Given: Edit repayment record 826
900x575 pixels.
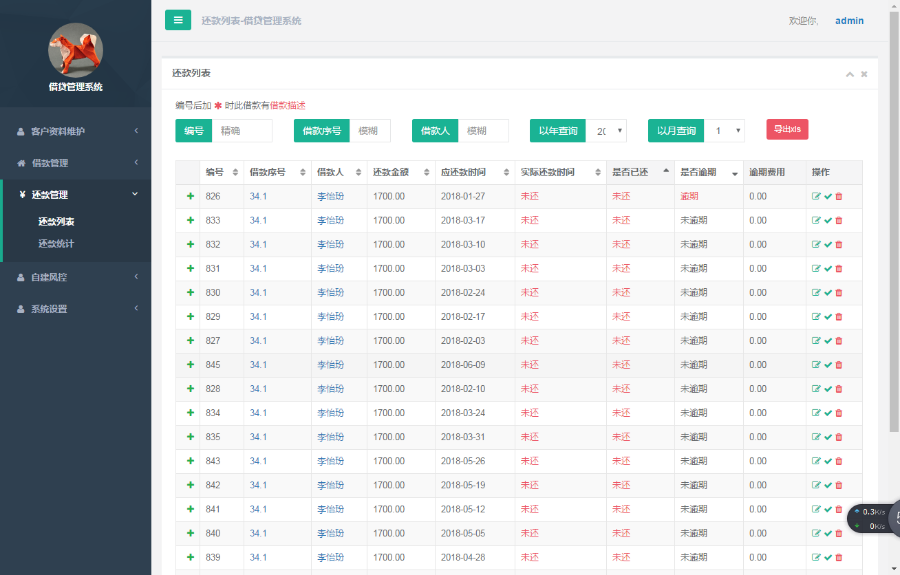Looking at the screenshot, I should point(816,196).
